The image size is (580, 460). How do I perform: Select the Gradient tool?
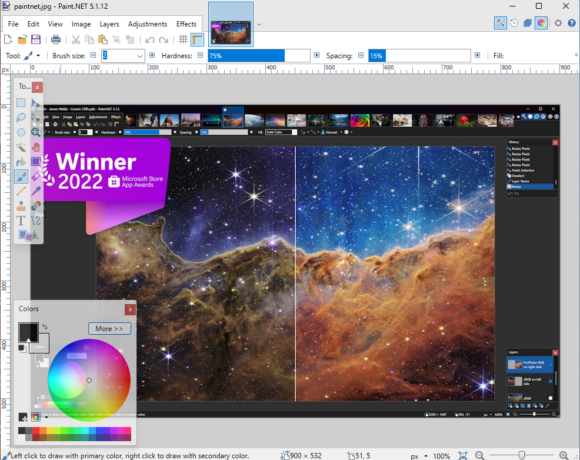tap(36, 162)
